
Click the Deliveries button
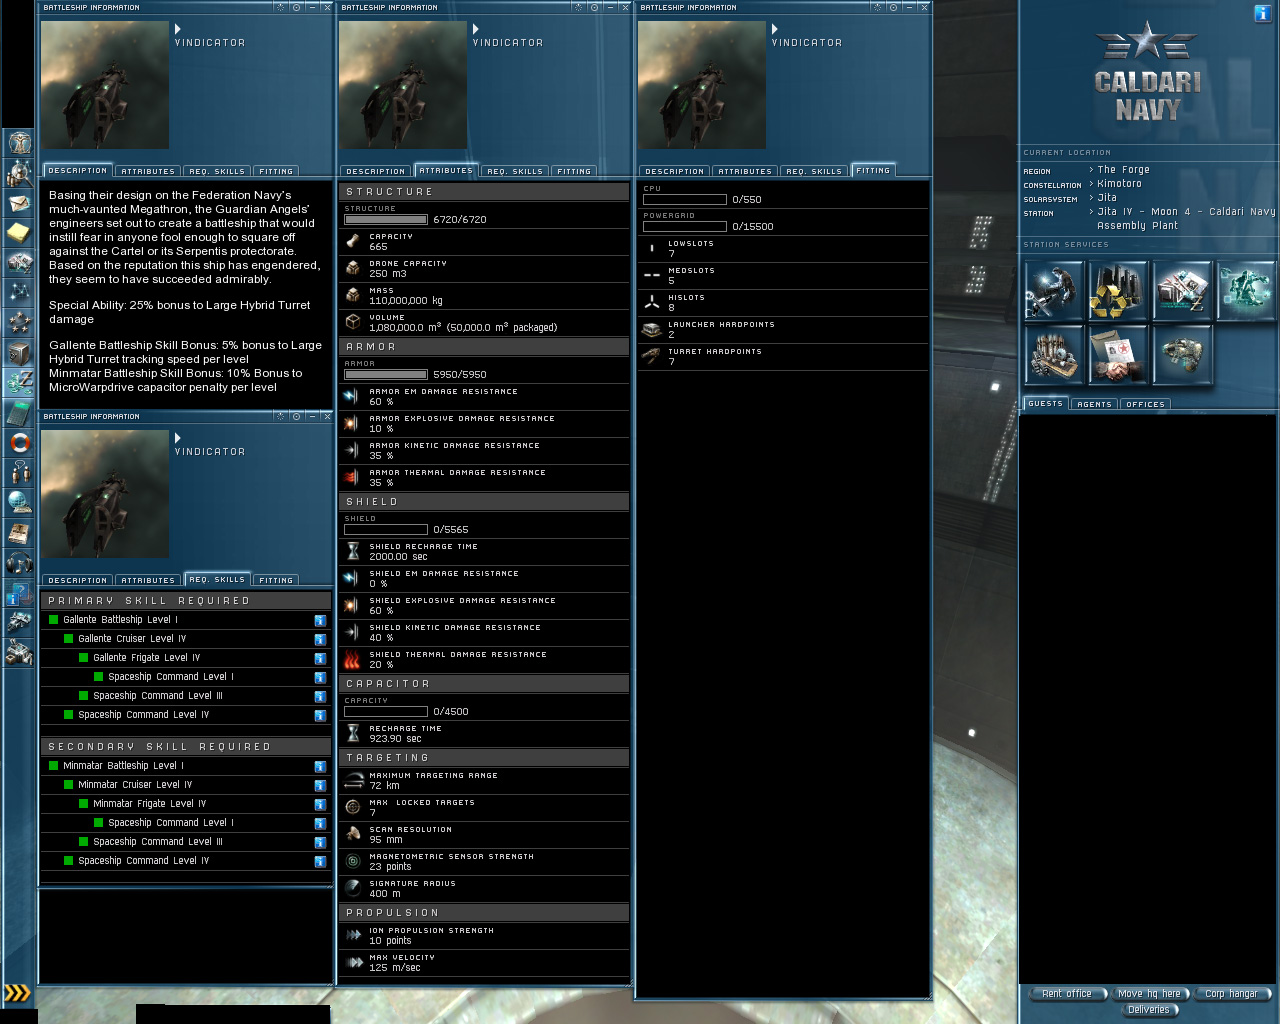1149,1010
